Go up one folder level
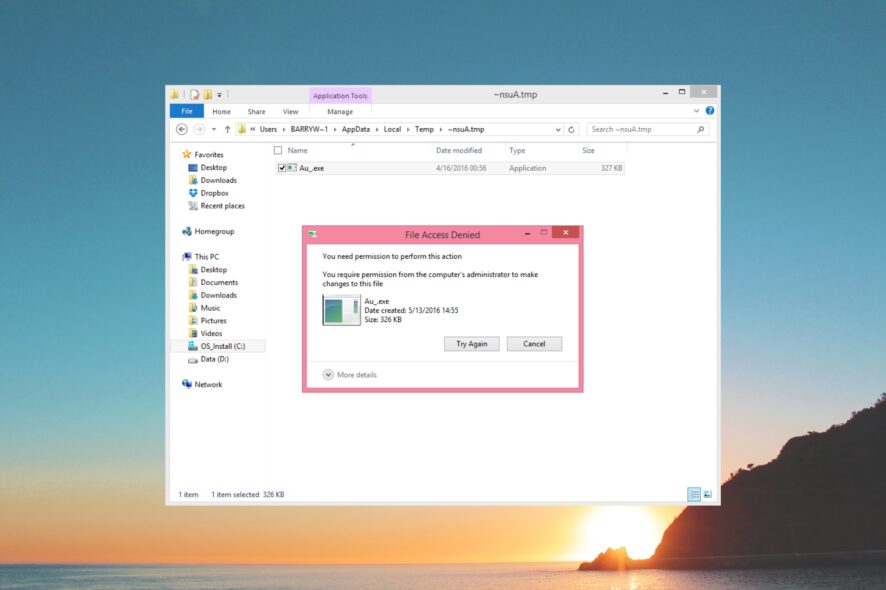This screenshot has width=886, height=590. (227, 129)
